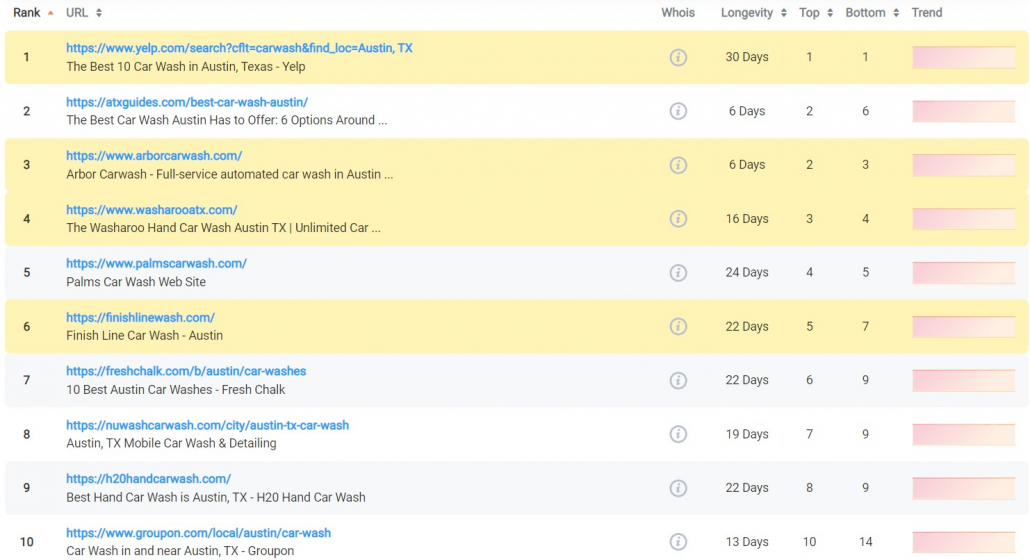The height and width of the screenshot is (560, 1030).
Task: Open Whois info for the palmscarwash.com row
Action: pyautogui.click(x=678, y=272)
